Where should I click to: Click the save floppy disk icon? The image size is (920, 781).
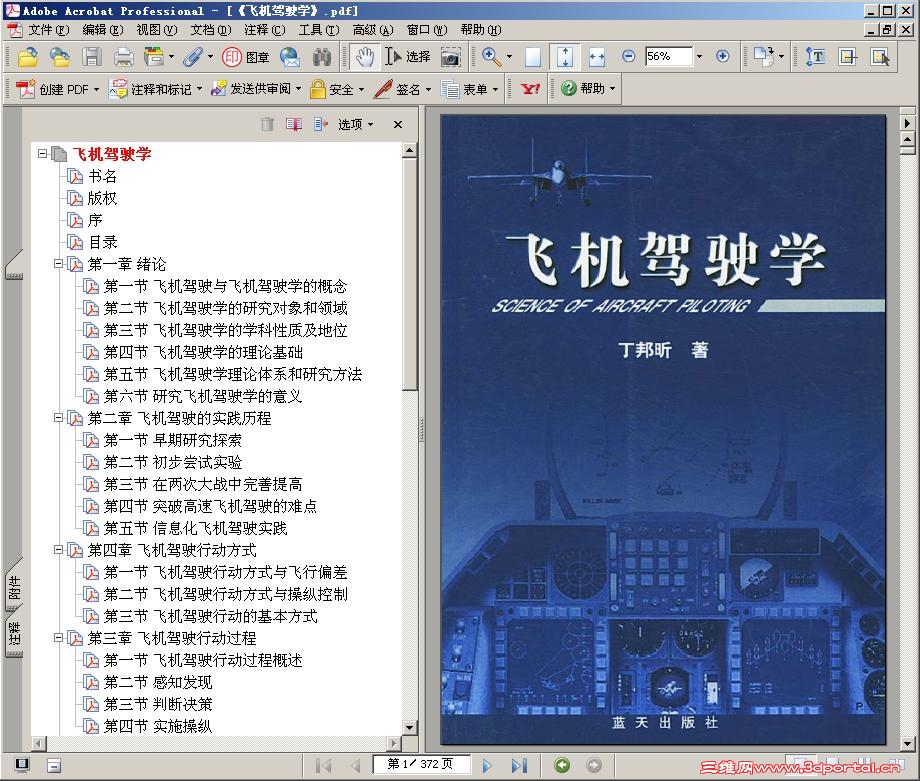coord(92,57)
